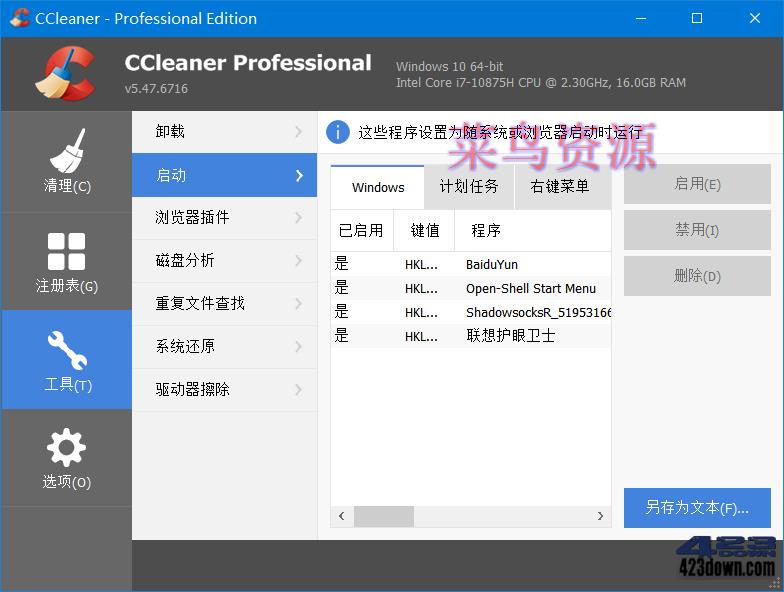The height and width of the screenshot is (592, 784).
Task: Open Duplicate Finder (重复文件查找) section
Action: [224, 304]
